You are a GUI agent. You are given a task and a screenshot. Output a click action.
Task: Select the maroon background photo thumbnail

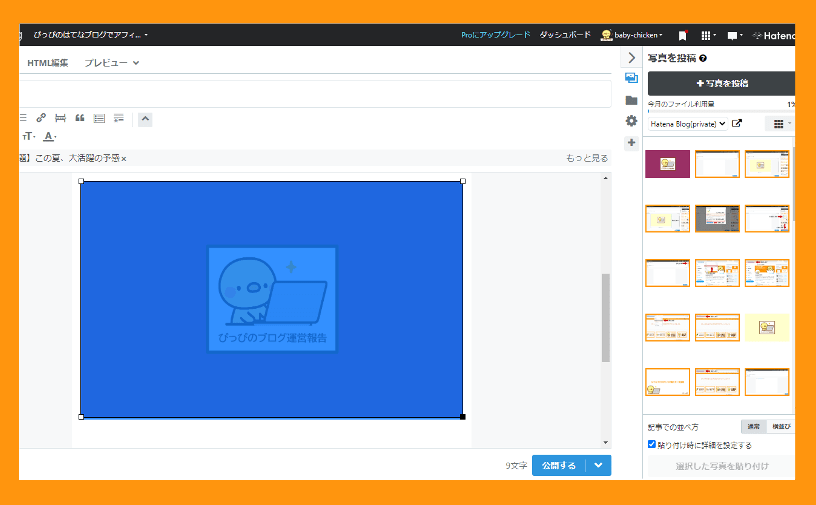667,164
